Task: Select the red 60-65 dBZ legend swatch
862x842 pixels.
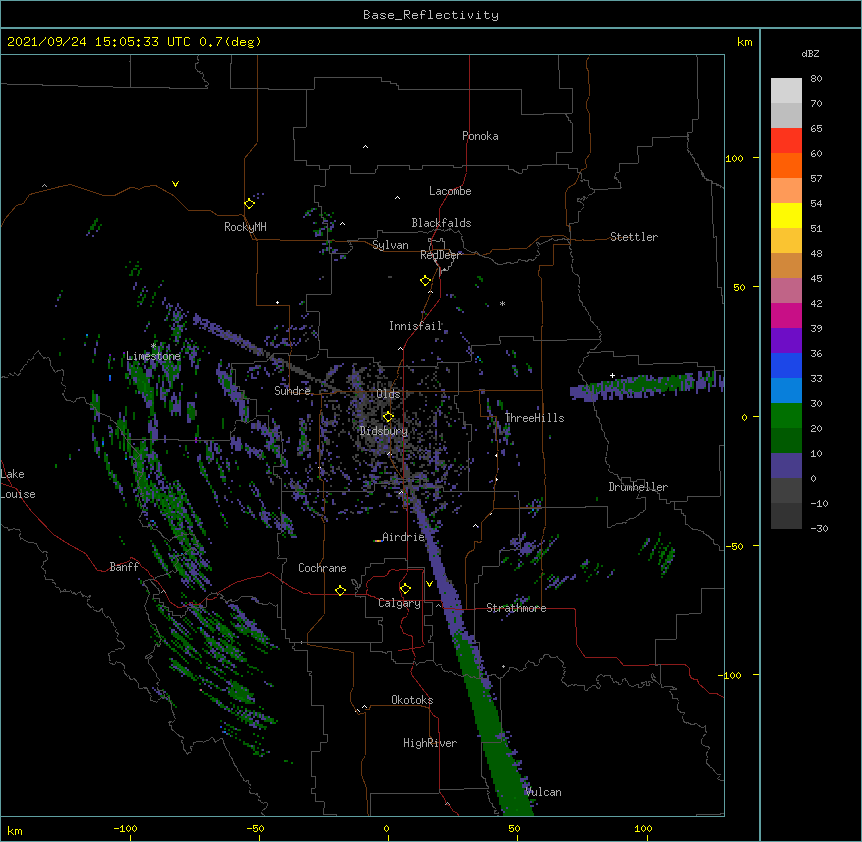Action: (786, 141)
